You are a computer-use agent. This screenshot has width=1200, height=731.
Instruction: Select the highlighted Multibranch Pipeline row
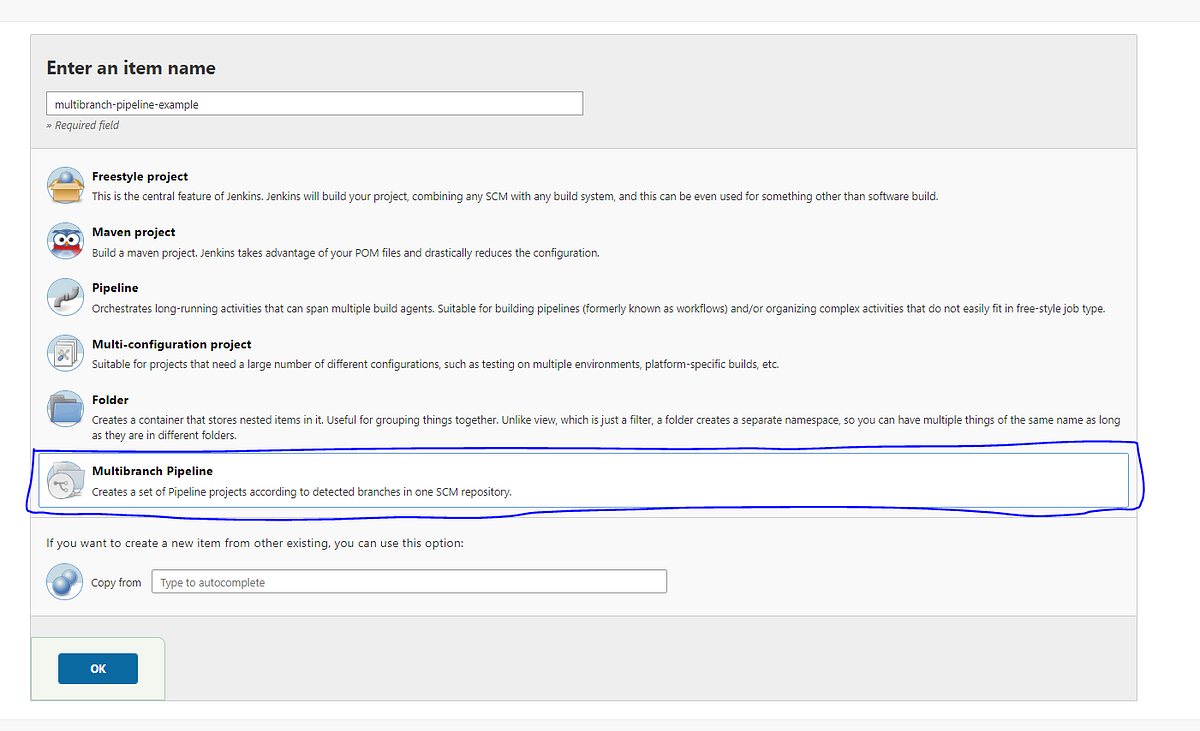coord(585,481)
